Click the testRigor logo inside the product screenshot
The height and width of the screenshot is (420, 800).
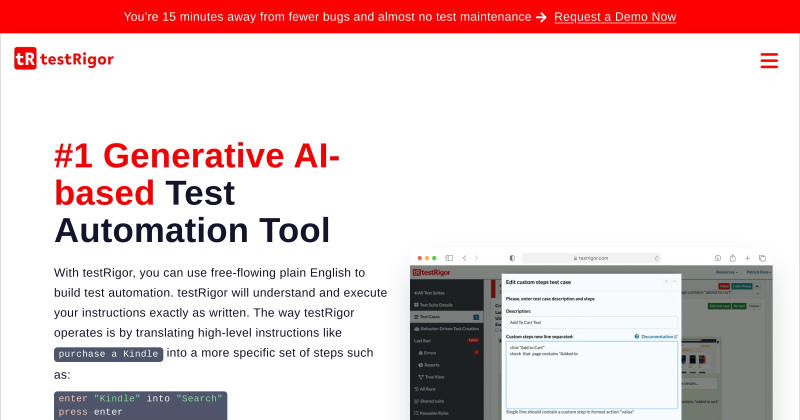click(x=432, y=273)
